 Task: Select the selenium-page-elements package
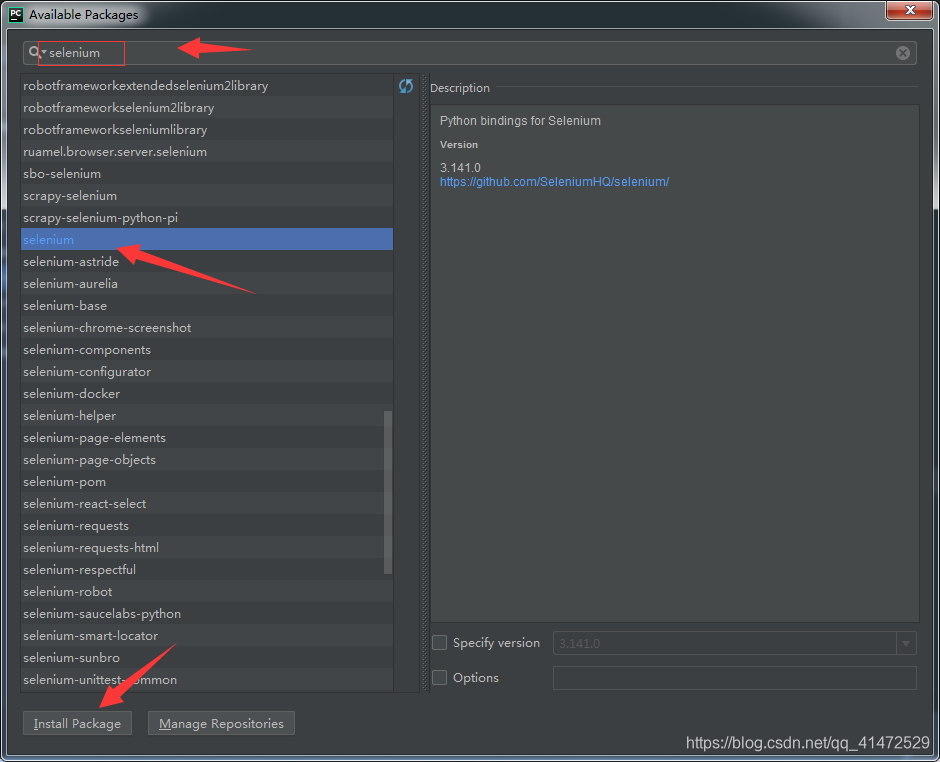207,438
